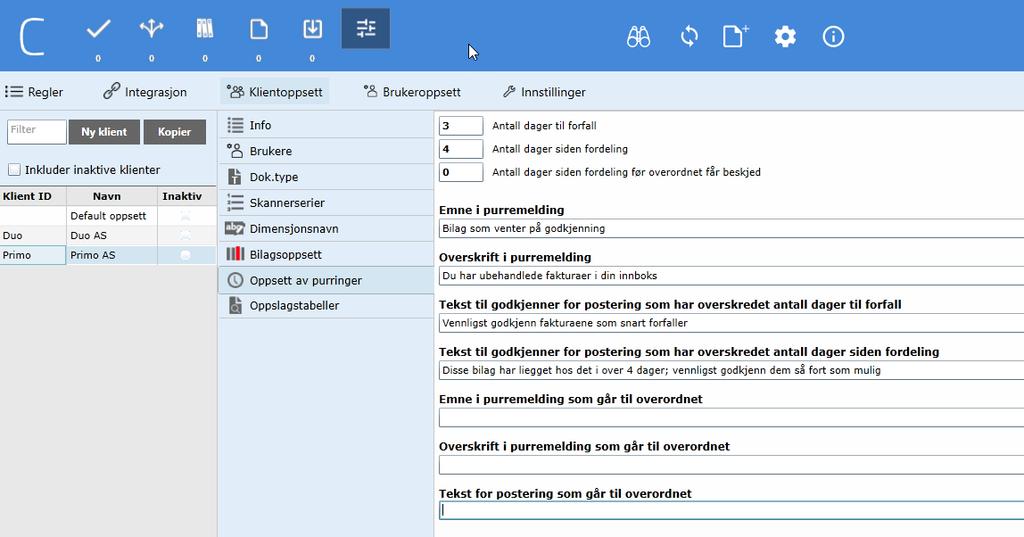Click the binoculars search icon
1024x537 pixels.
pos(638,37)
